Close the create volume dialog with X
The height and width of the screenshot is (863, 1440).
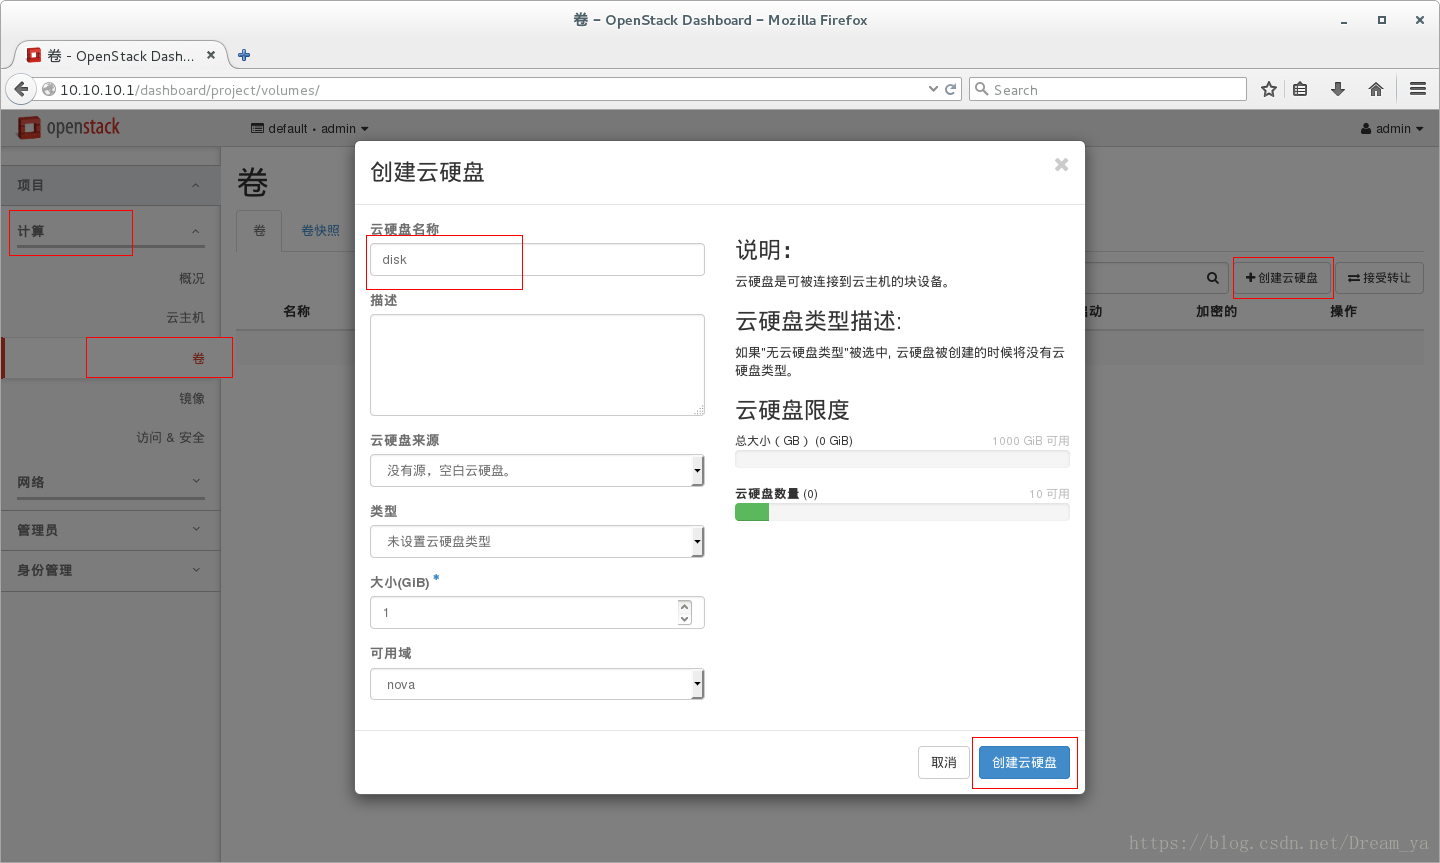1062,165
